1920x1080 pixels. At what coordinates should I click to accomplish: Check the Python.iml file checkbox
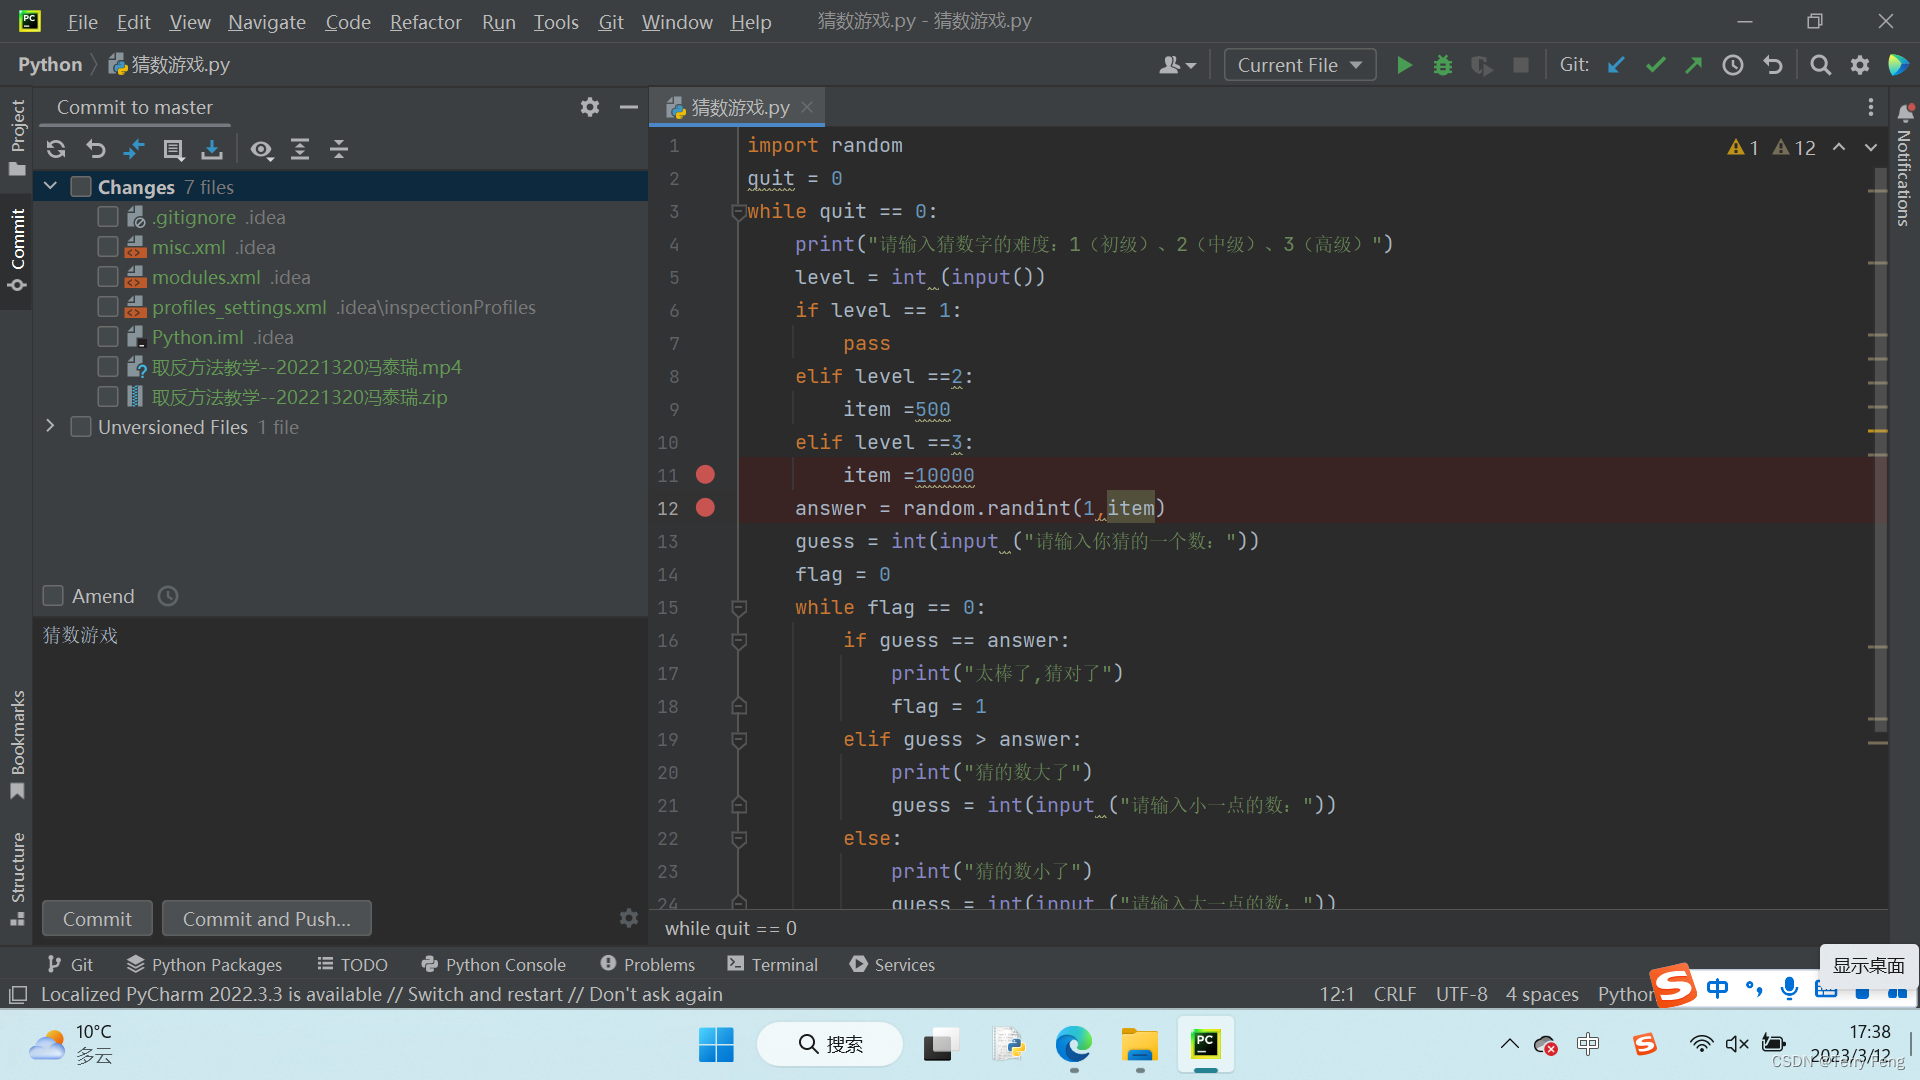108,337
